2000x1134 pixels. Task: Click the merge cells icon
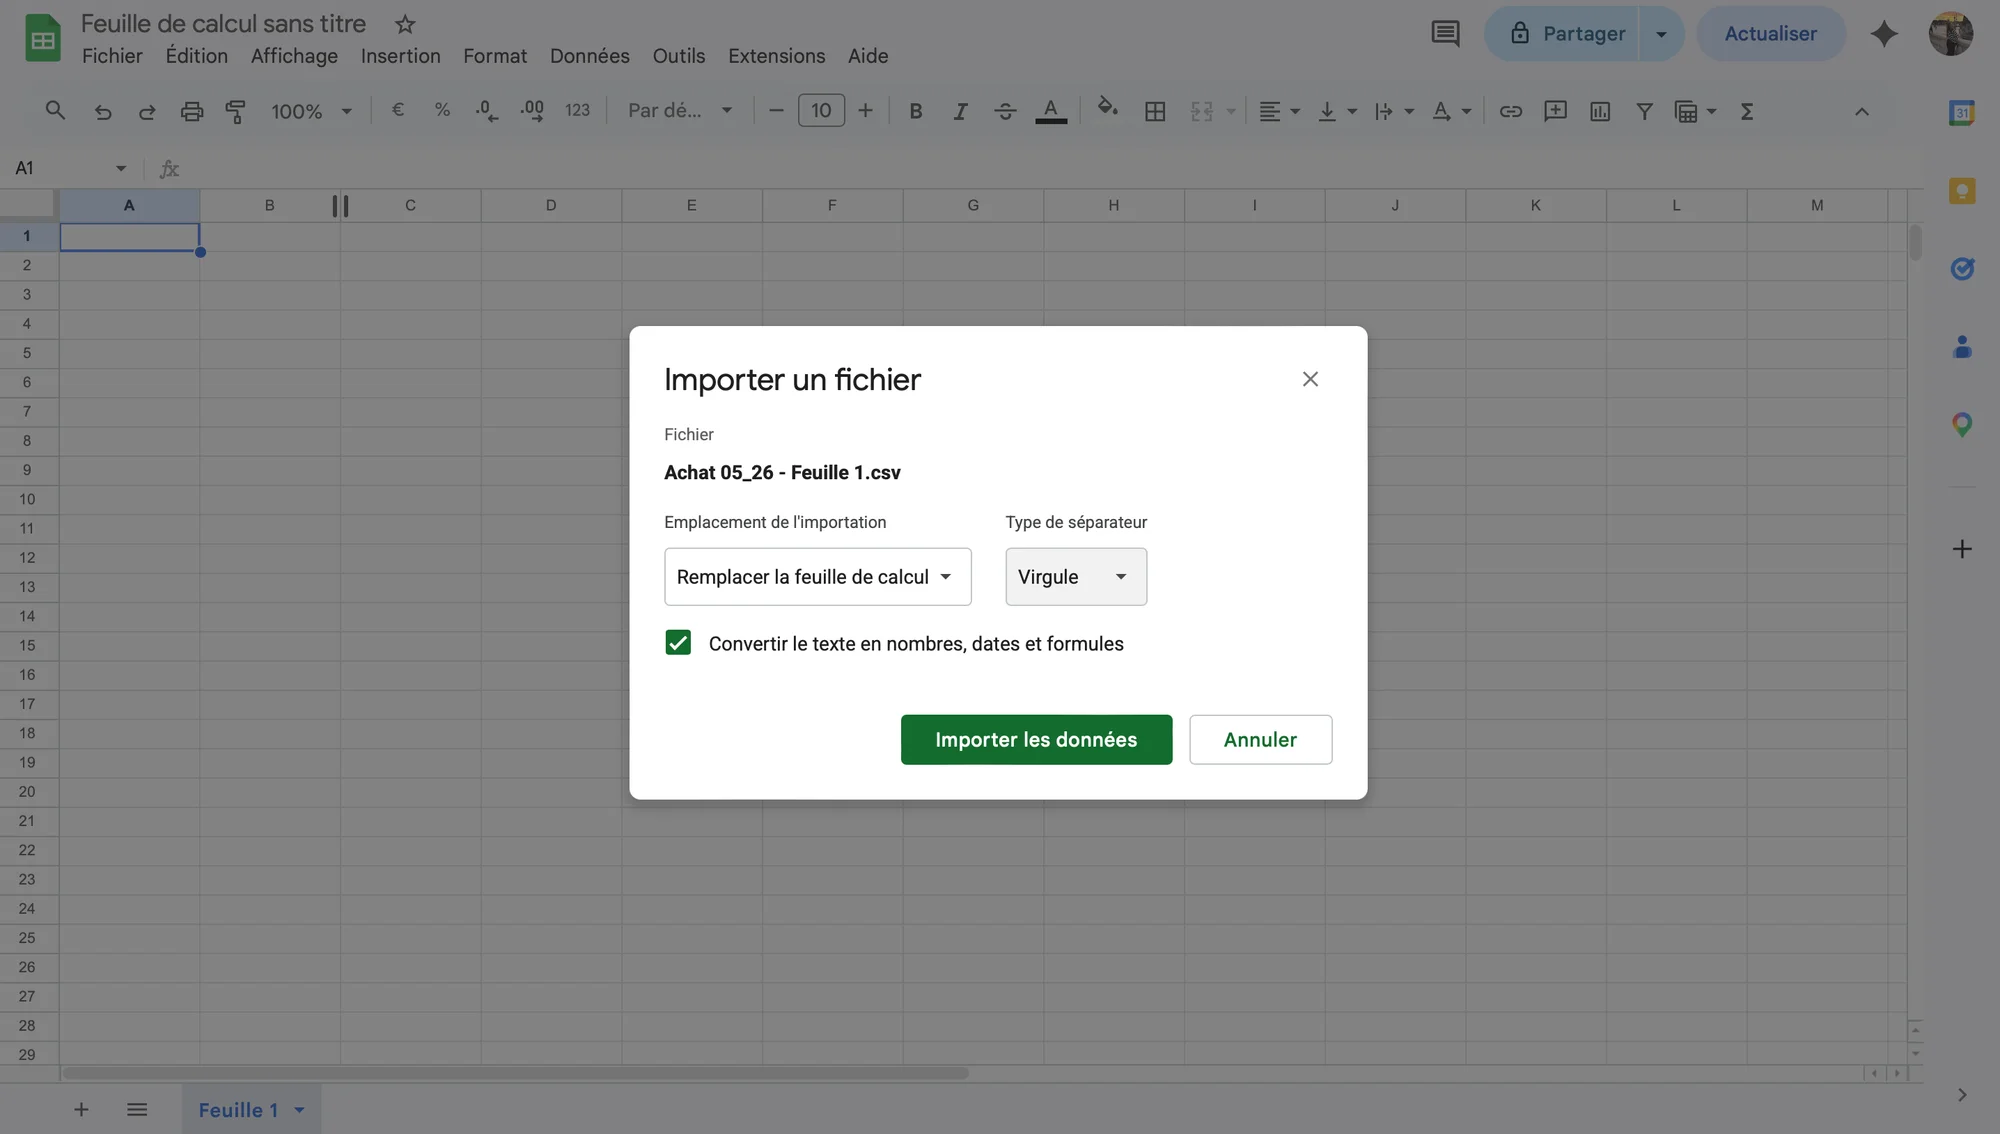(1202, 111)
